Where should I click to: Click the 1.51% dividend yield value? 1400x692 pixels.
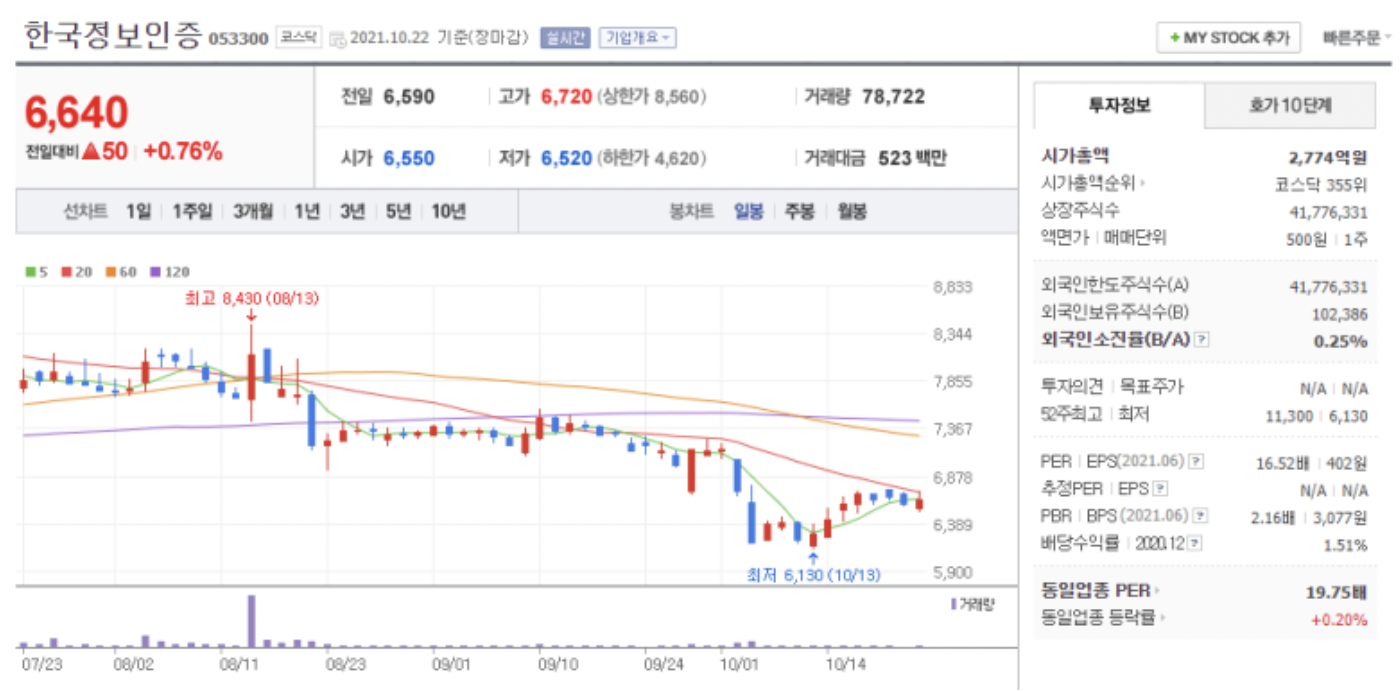click(x=1345, y=545)
